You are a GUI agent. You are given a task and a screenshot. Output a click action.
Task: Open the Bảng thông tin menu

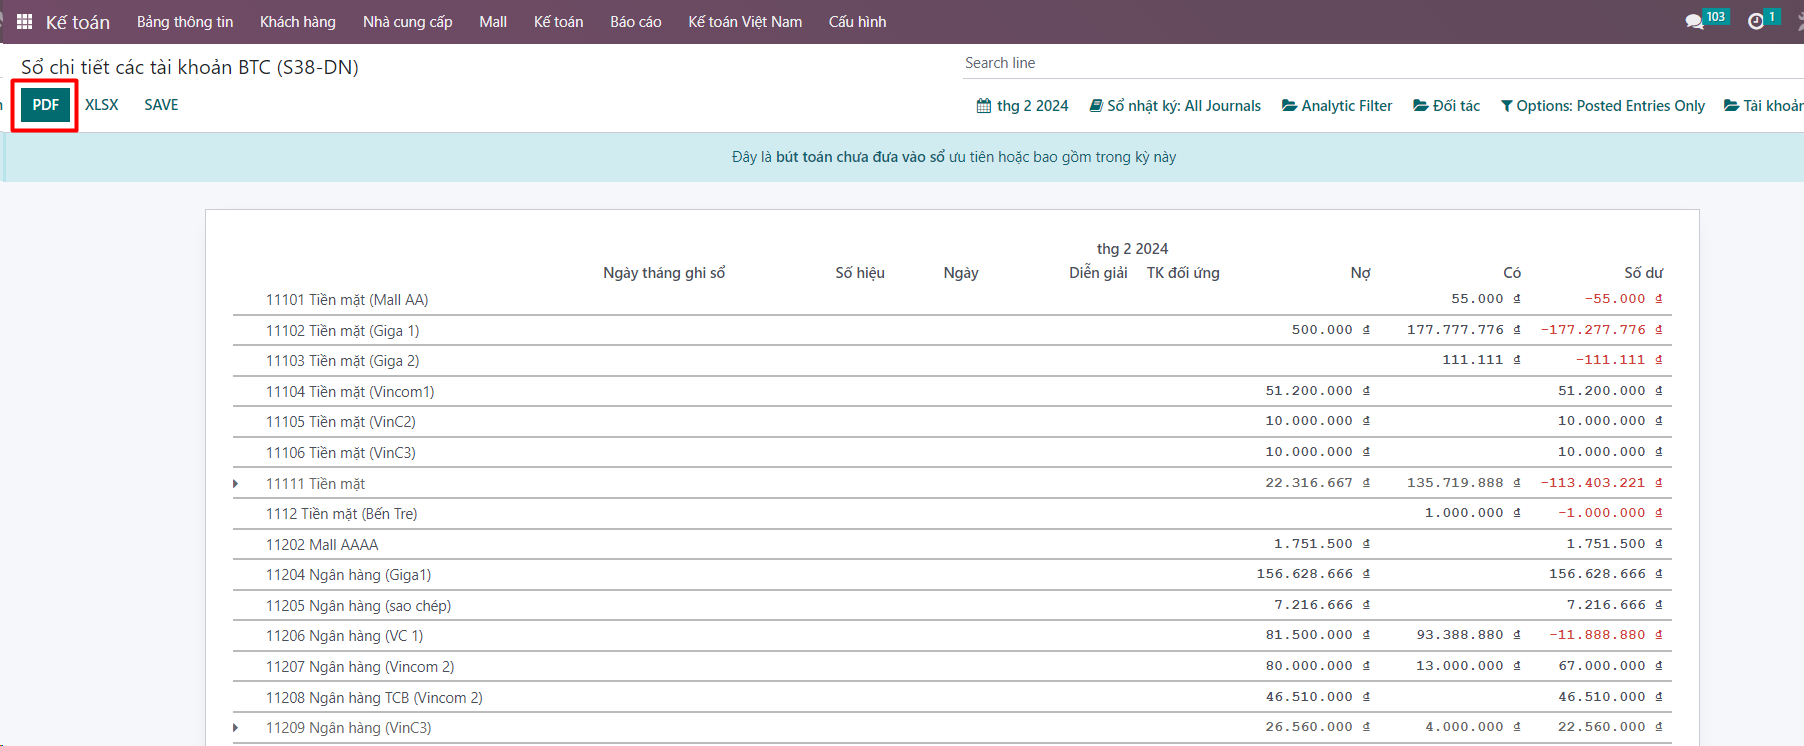(x=185, y=22)
